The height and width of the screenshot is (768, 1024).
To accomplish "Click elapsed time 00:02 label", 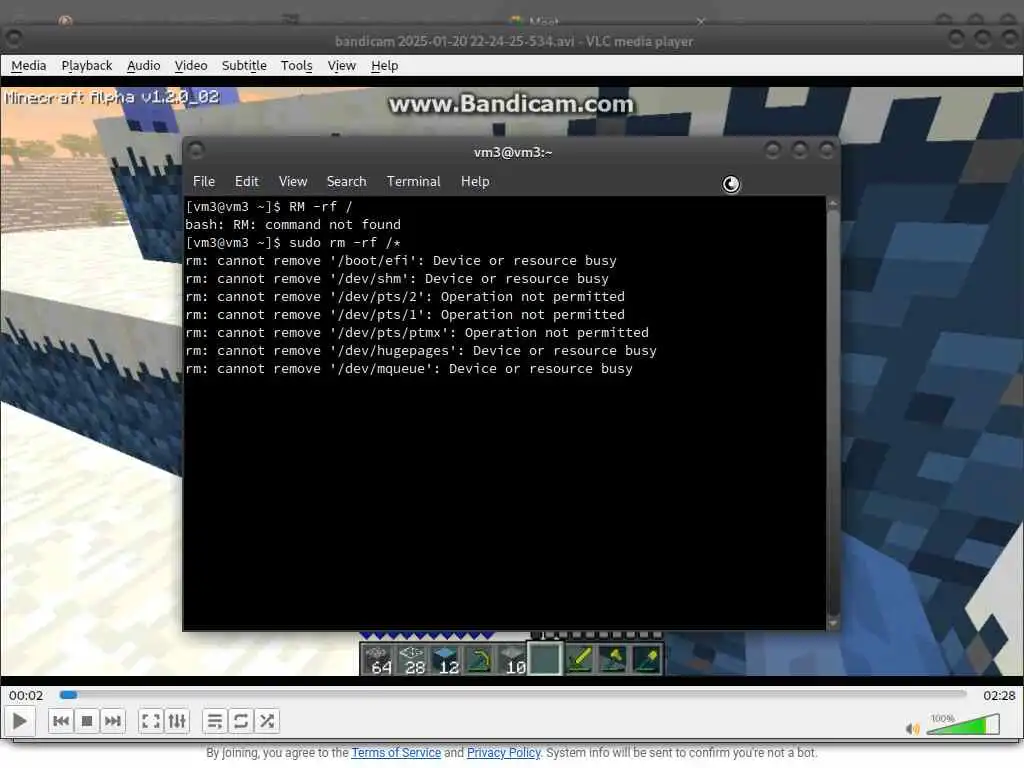I will pyautogui.click(x=26, y=696).
